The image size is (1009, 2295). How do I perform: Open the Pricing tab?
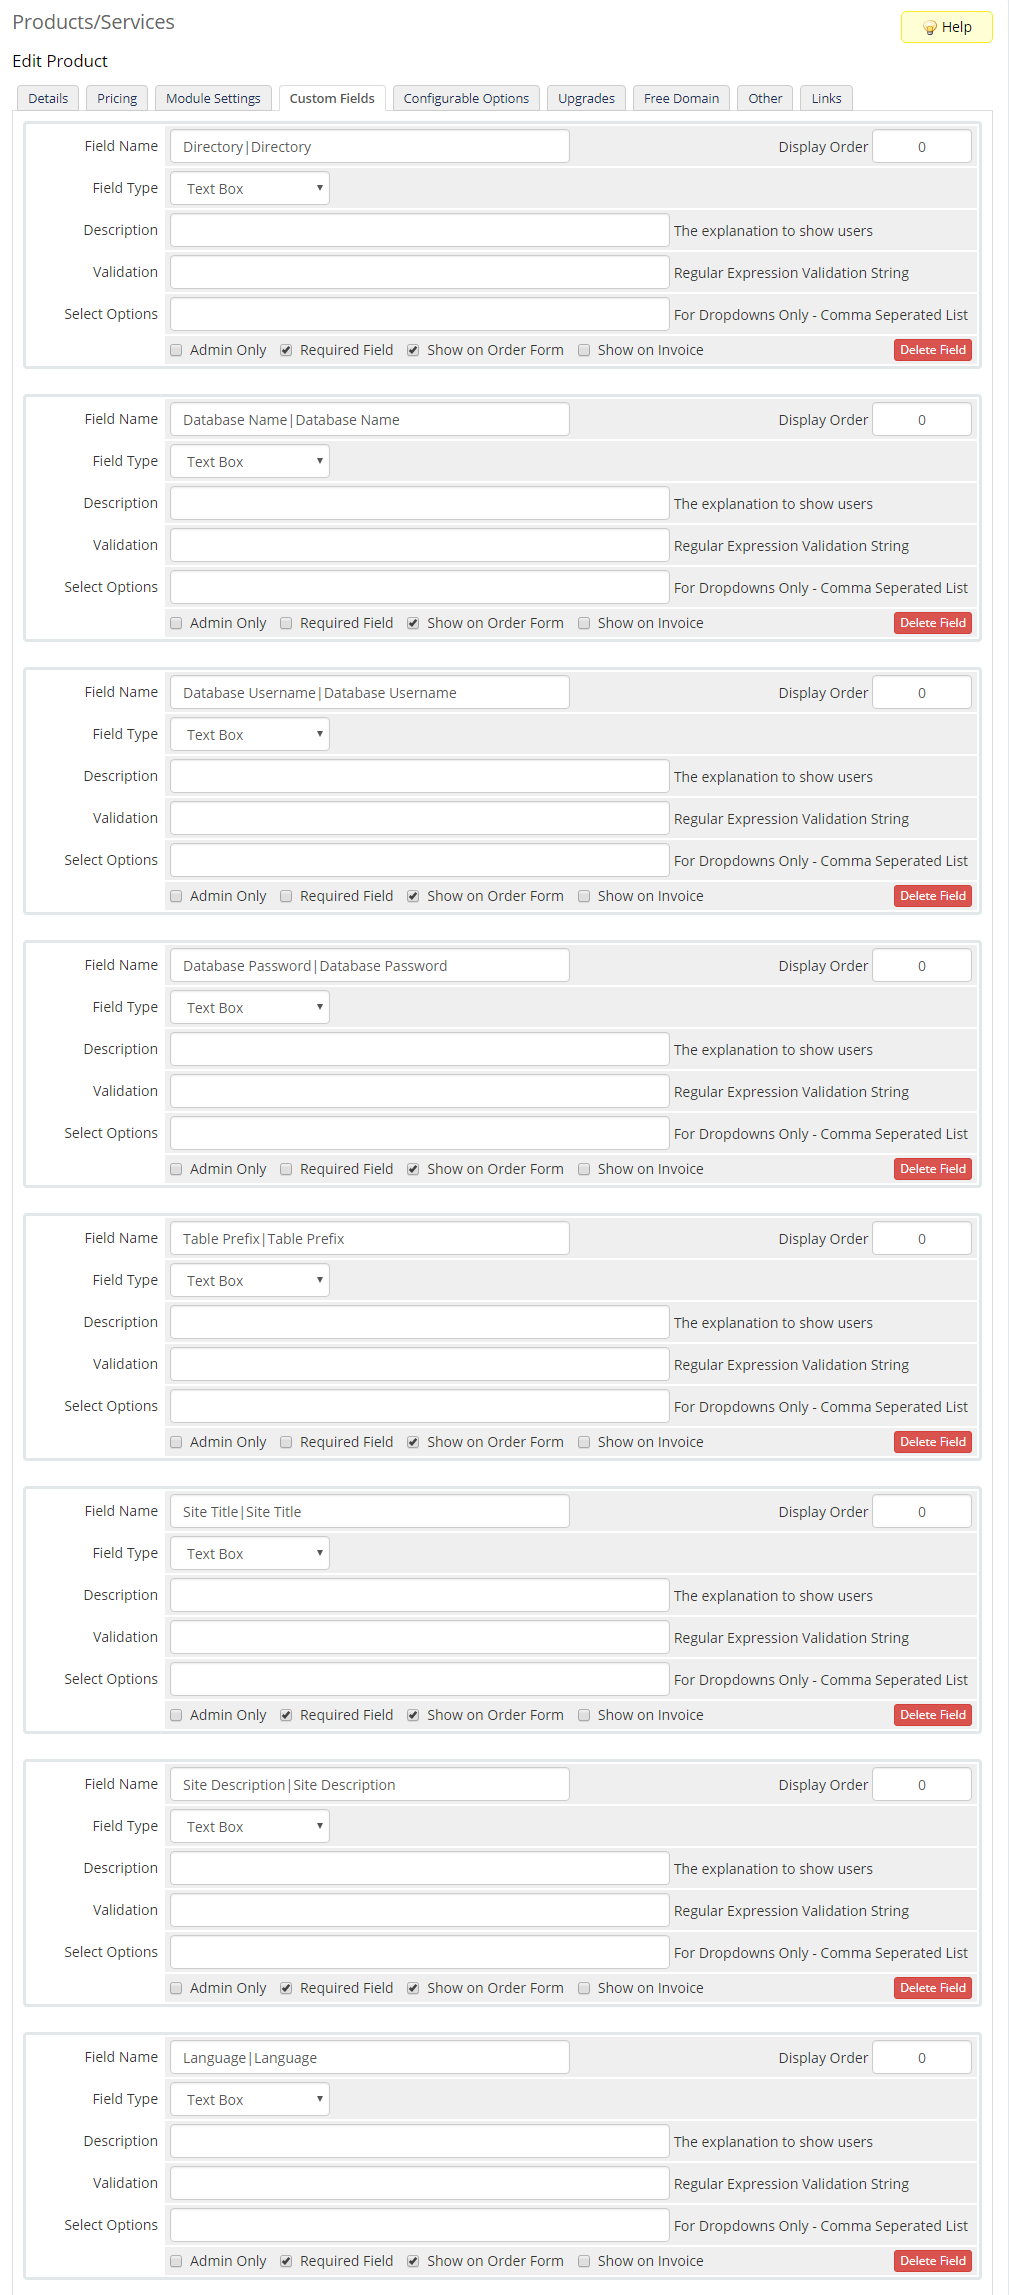point(117,98)
